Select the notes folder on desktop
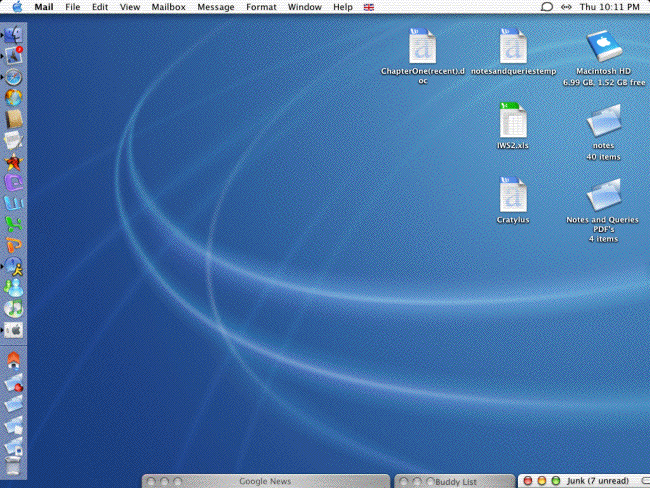Screen dimensions: 650x488 point(602,122)
